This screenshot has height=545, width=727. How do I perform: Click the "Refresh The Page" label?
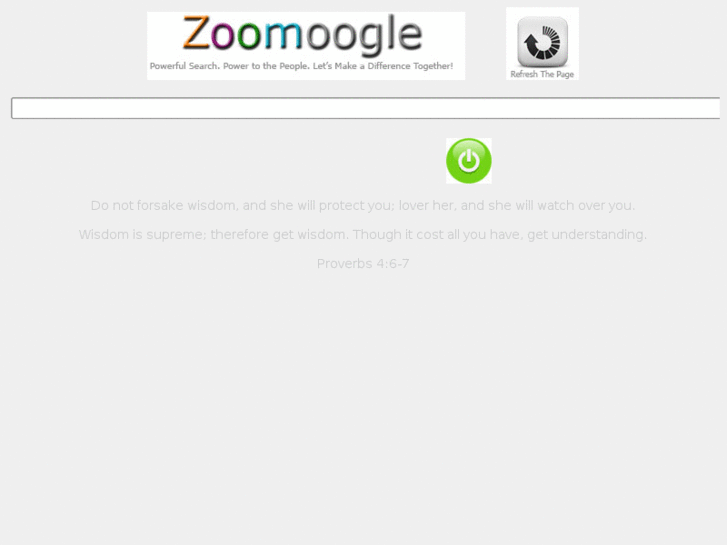pos(542,74)
